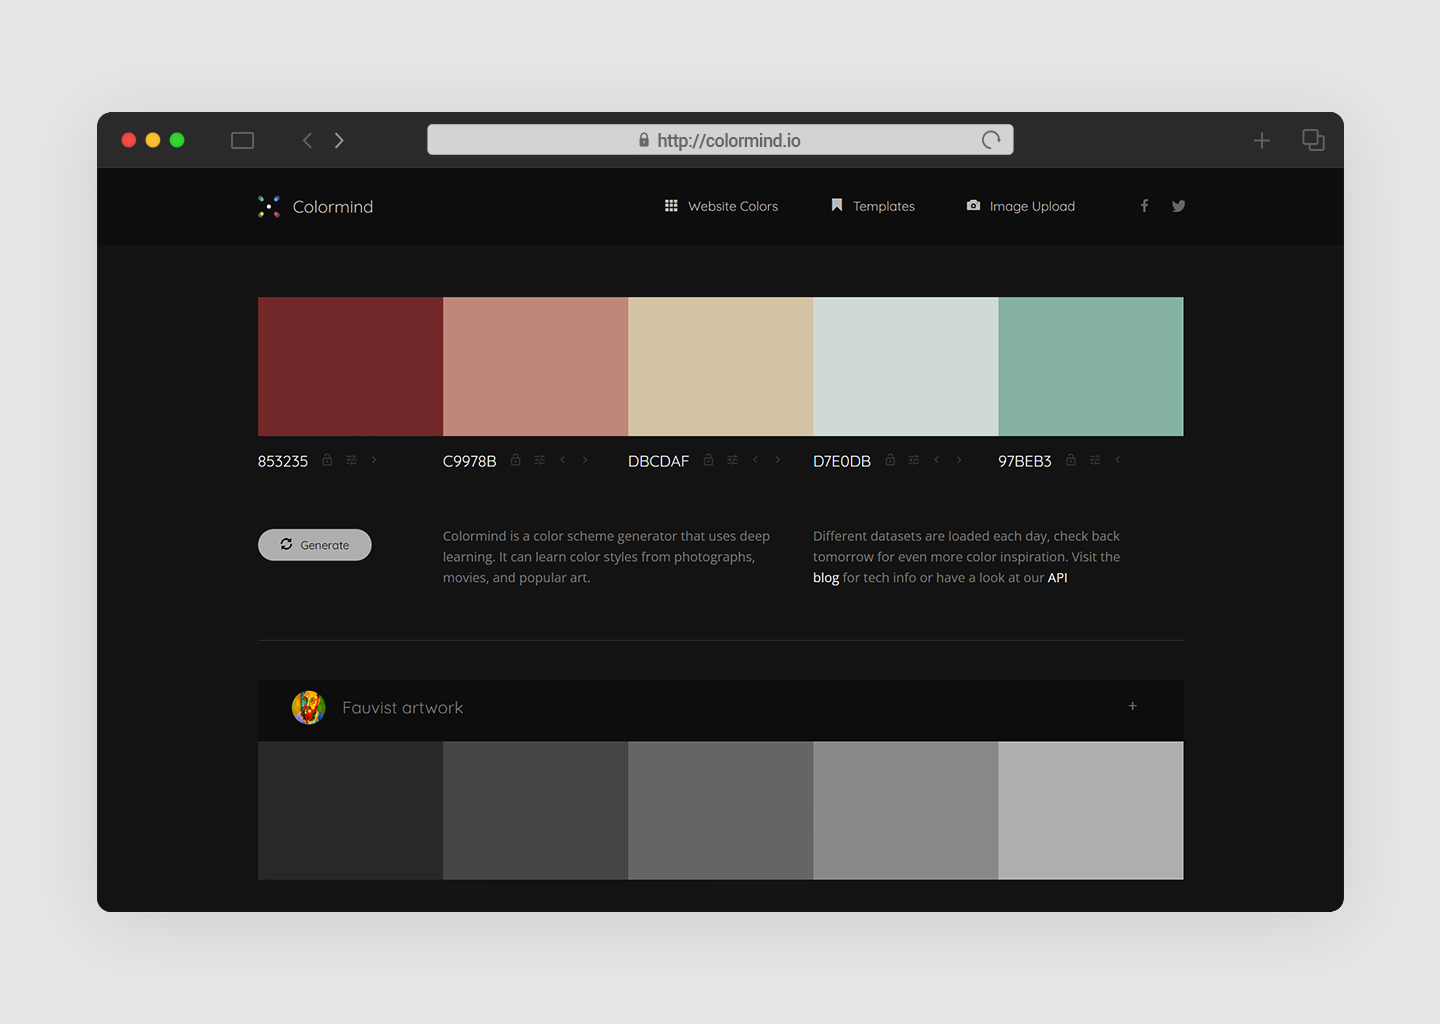Image resolution: width=1440 pixels, height=1024 pixels.
Task: Lock the 853235 color
Action: [x=327, y=459]
